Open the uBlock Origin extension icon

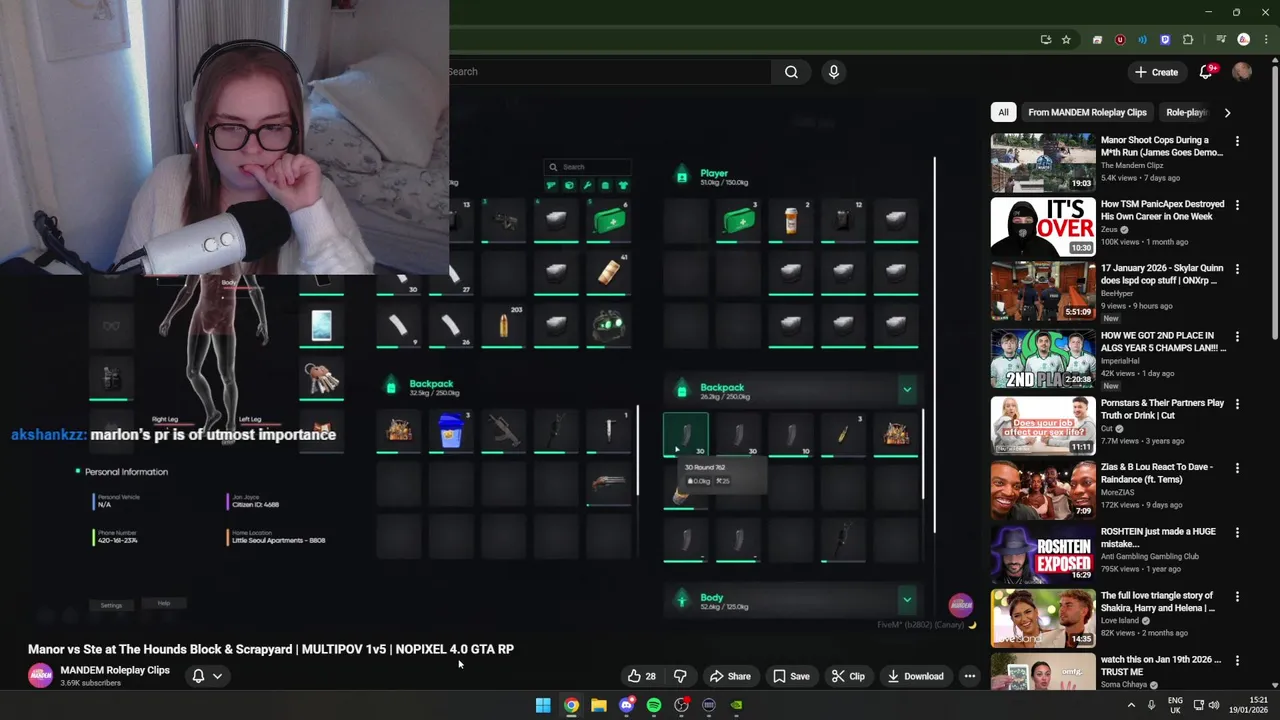pyautogui.click(x=1120, y=40)
